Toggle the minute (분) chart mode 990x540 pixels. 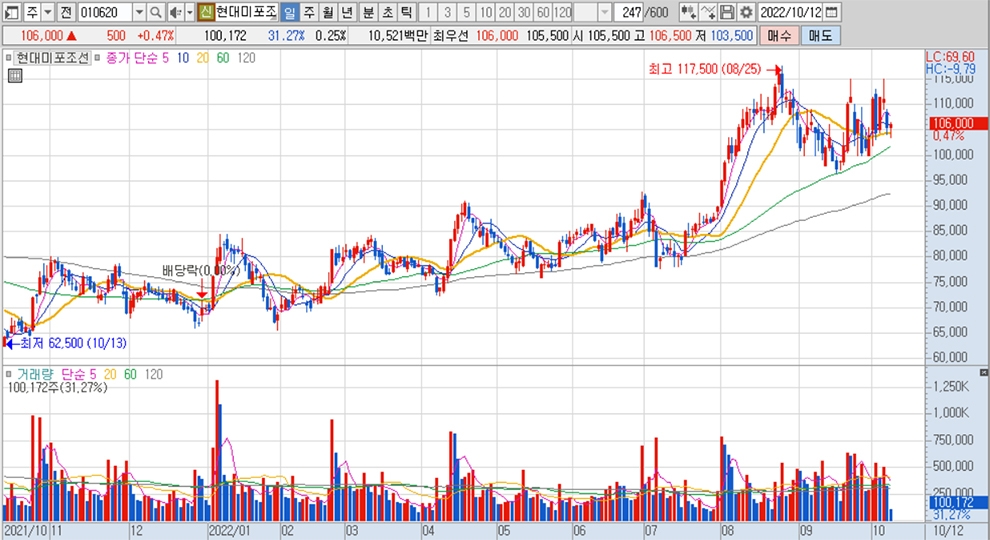pyautogui.click(x=368, y=12)
